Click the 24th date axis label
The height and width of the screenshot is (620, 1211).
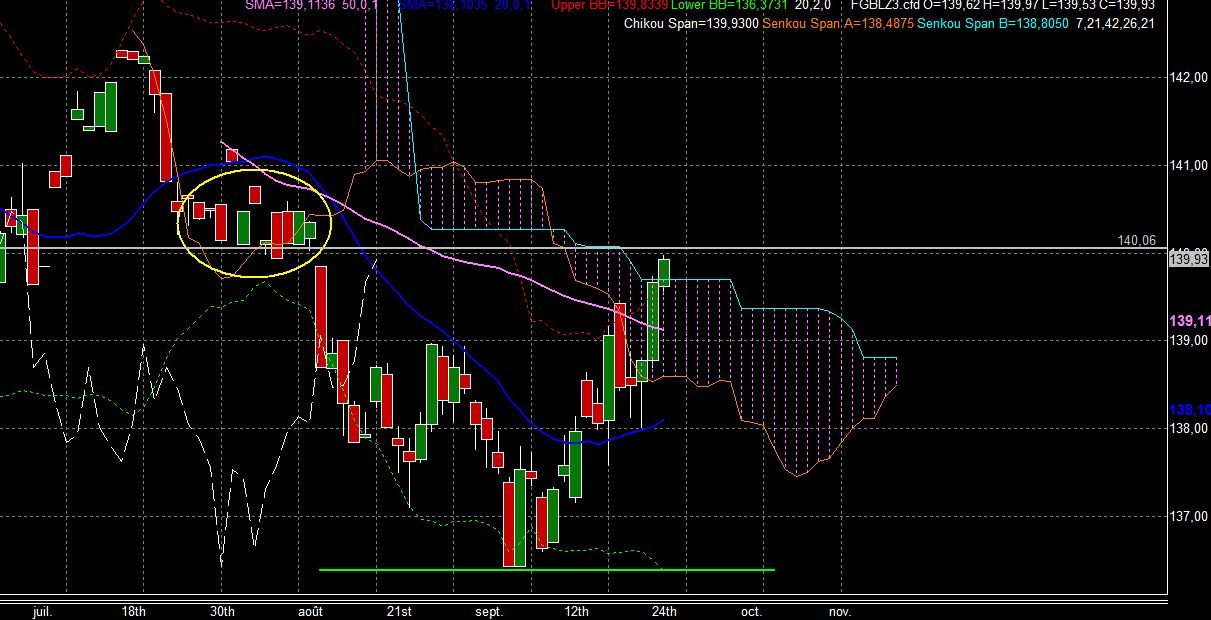tap(664, 611)
